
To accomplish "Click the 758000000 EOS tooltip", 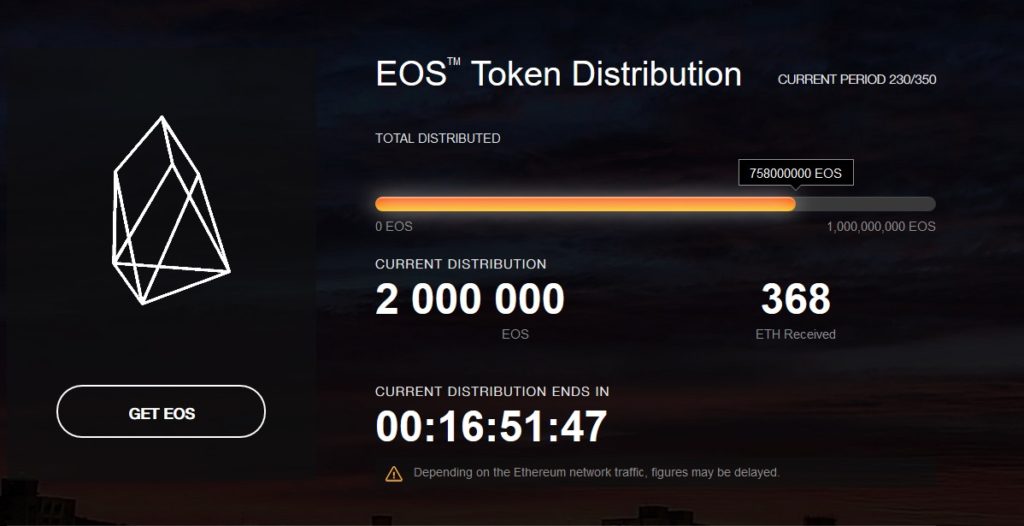I will [795, 173].
